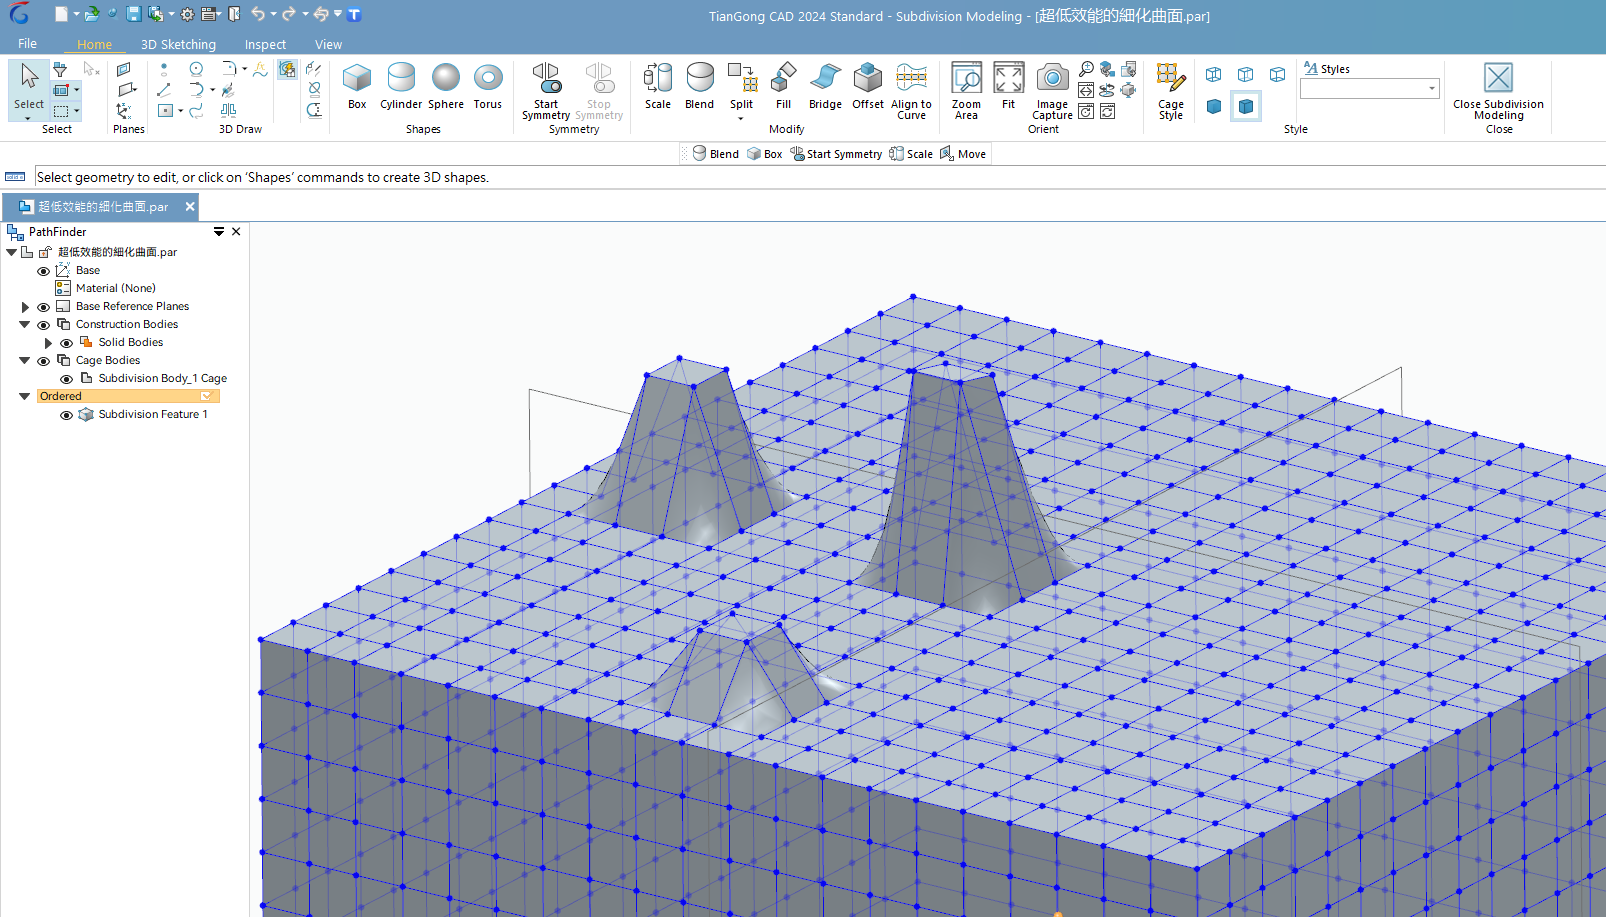Image resolution: width=1606 pixels, height=917 pixels.
Task: Toggle Construction Bodies eye icon
Action: (x=43, y=325)
